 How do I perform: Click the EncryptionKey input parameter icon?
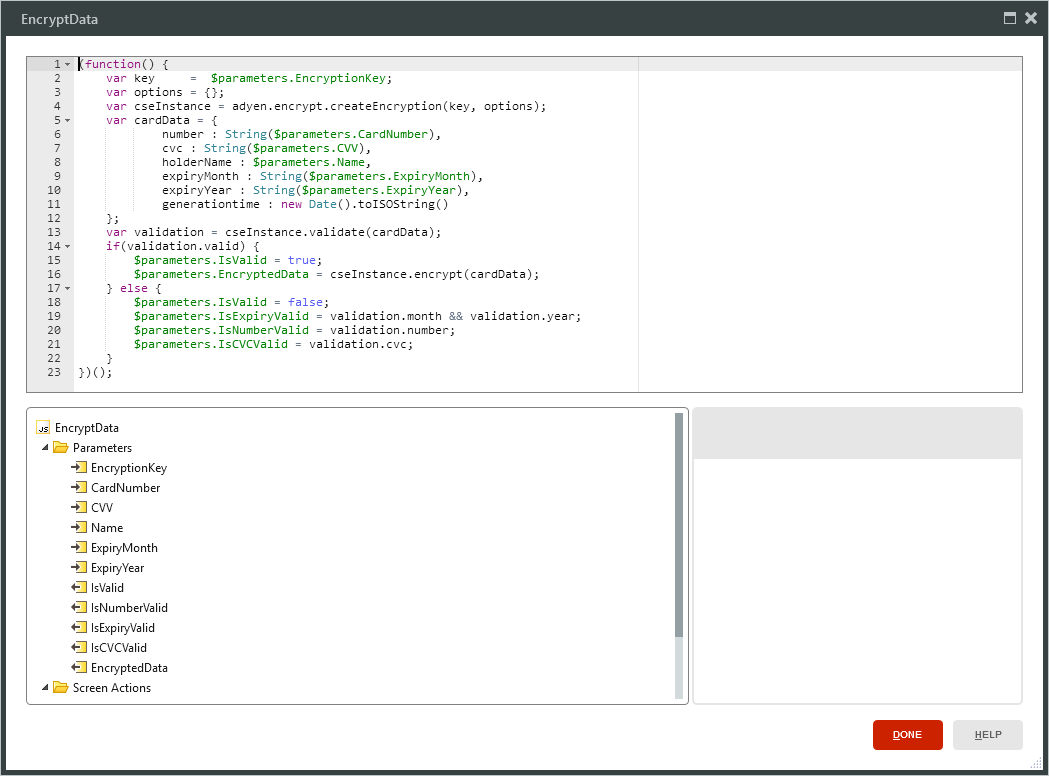click(79, 468)
